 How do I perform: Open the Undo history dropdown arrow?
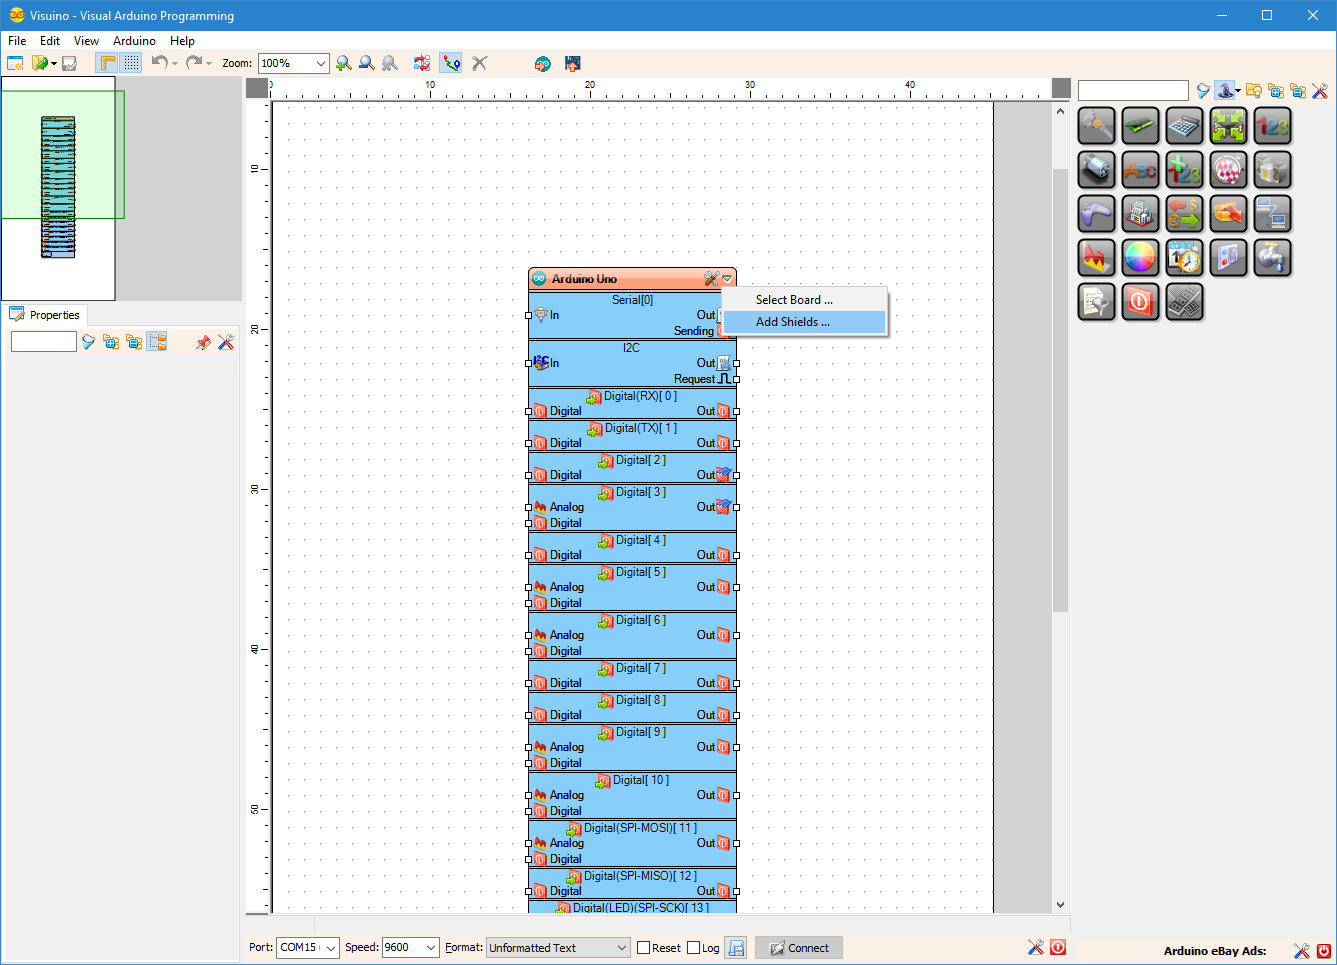pos(175,64)
